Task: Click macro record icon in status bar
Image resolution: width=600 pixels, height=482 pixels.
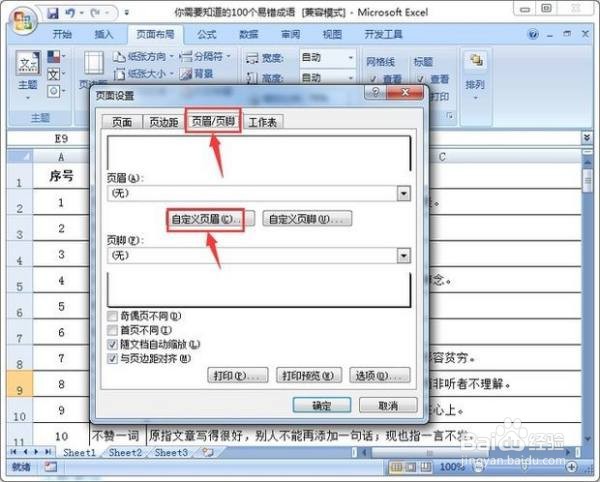Action: 51,467
